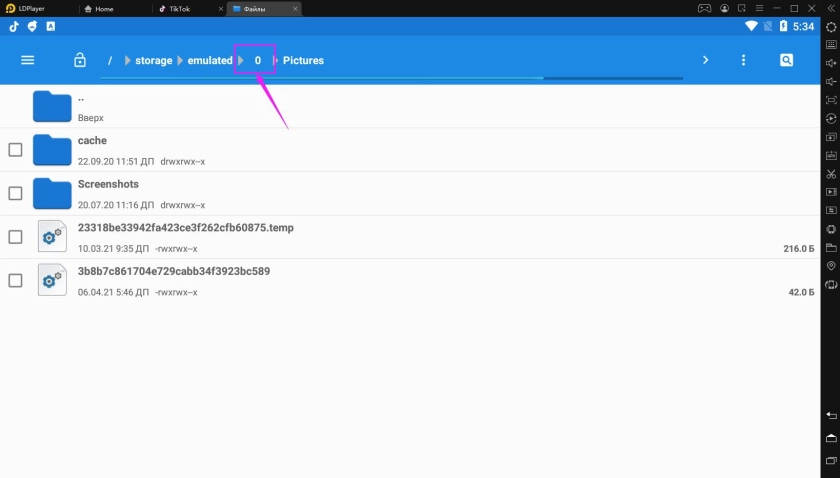
Task: Expand breadcrumb forward chevron arrow
Action: coord(705,60)
